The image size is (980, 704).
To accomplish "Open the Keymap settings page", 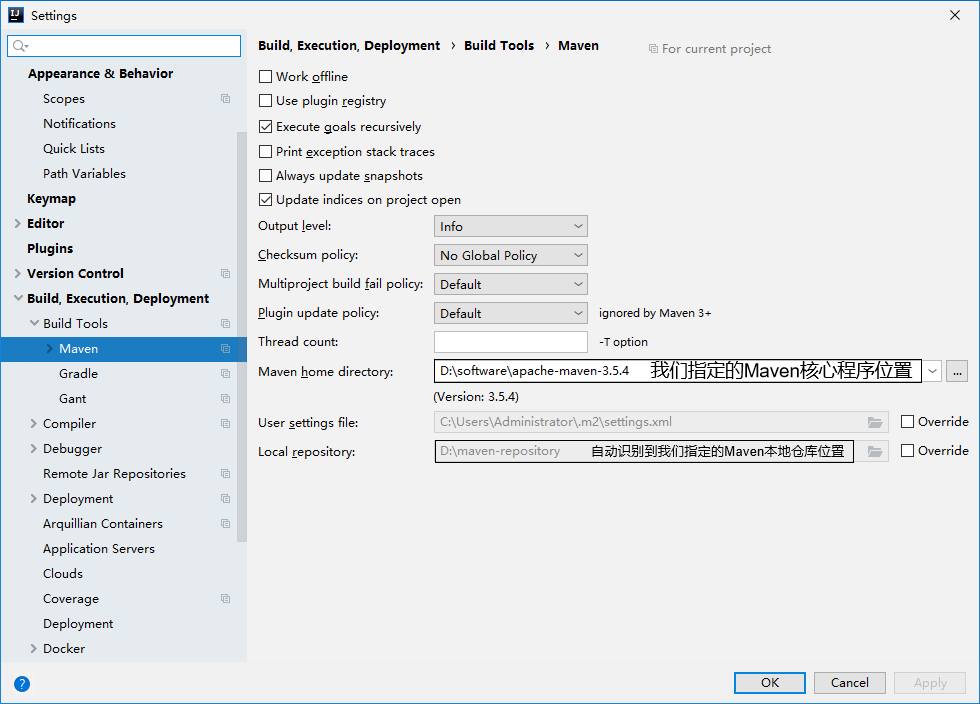I will click(51, 199).
